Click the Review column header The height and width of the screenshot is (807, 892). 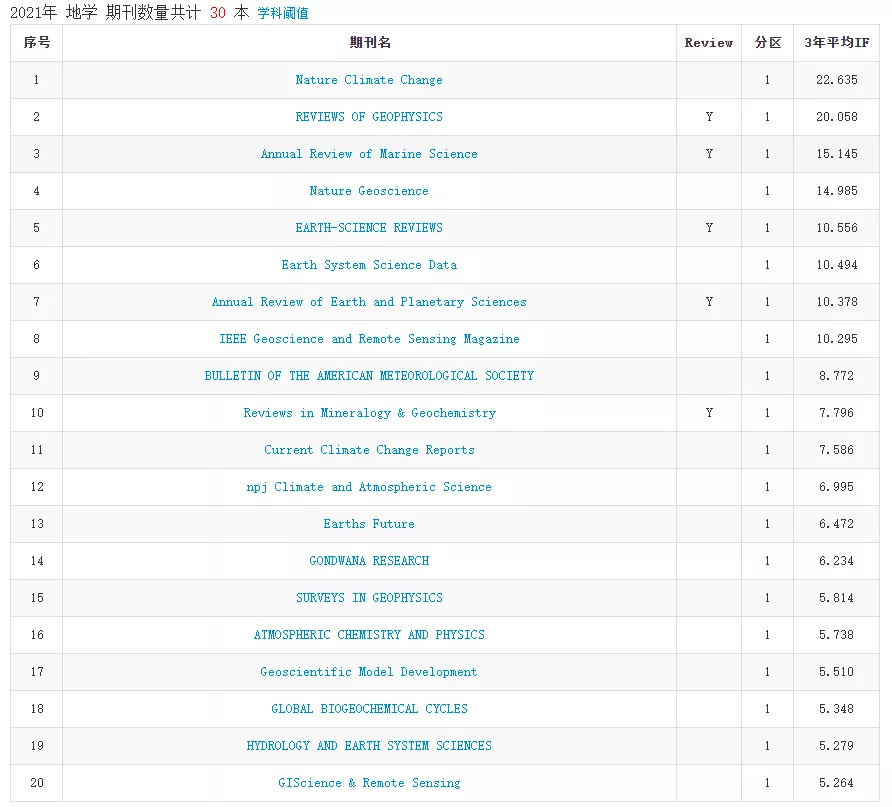708,43
